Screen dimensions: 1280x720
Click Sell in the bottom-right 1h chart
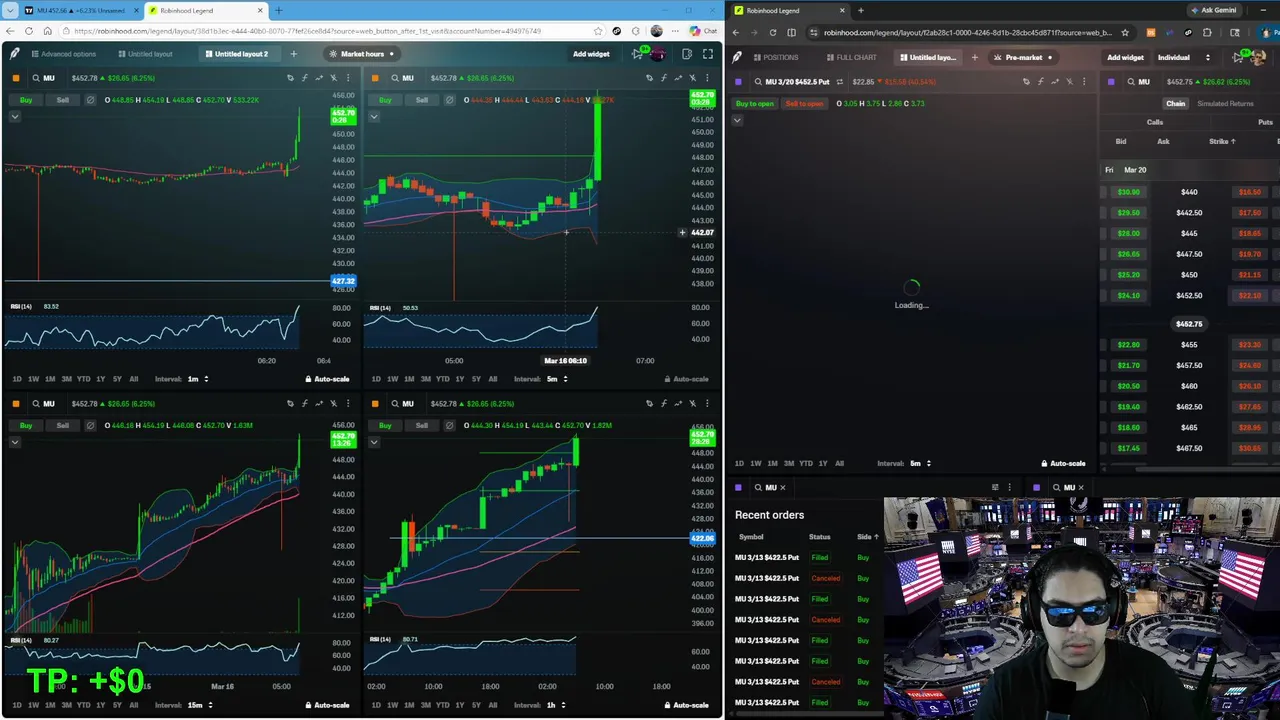click(x=421, y=426)
